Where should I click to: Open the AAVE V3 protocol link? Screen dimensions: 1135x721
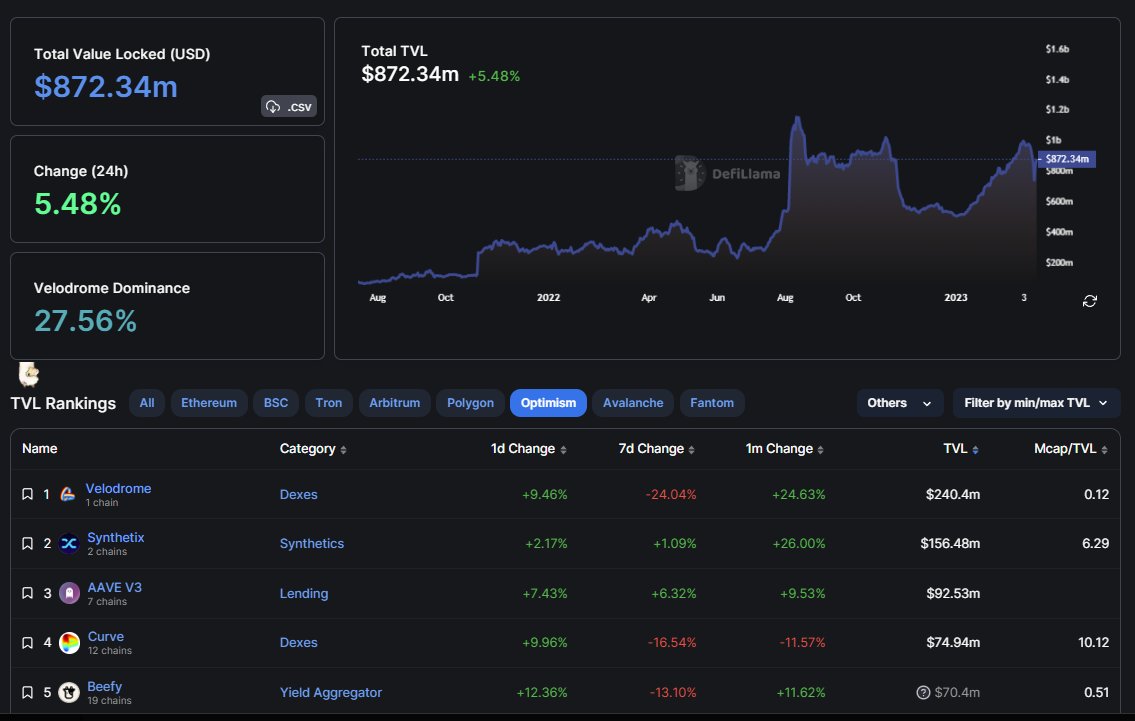(114, 588)
